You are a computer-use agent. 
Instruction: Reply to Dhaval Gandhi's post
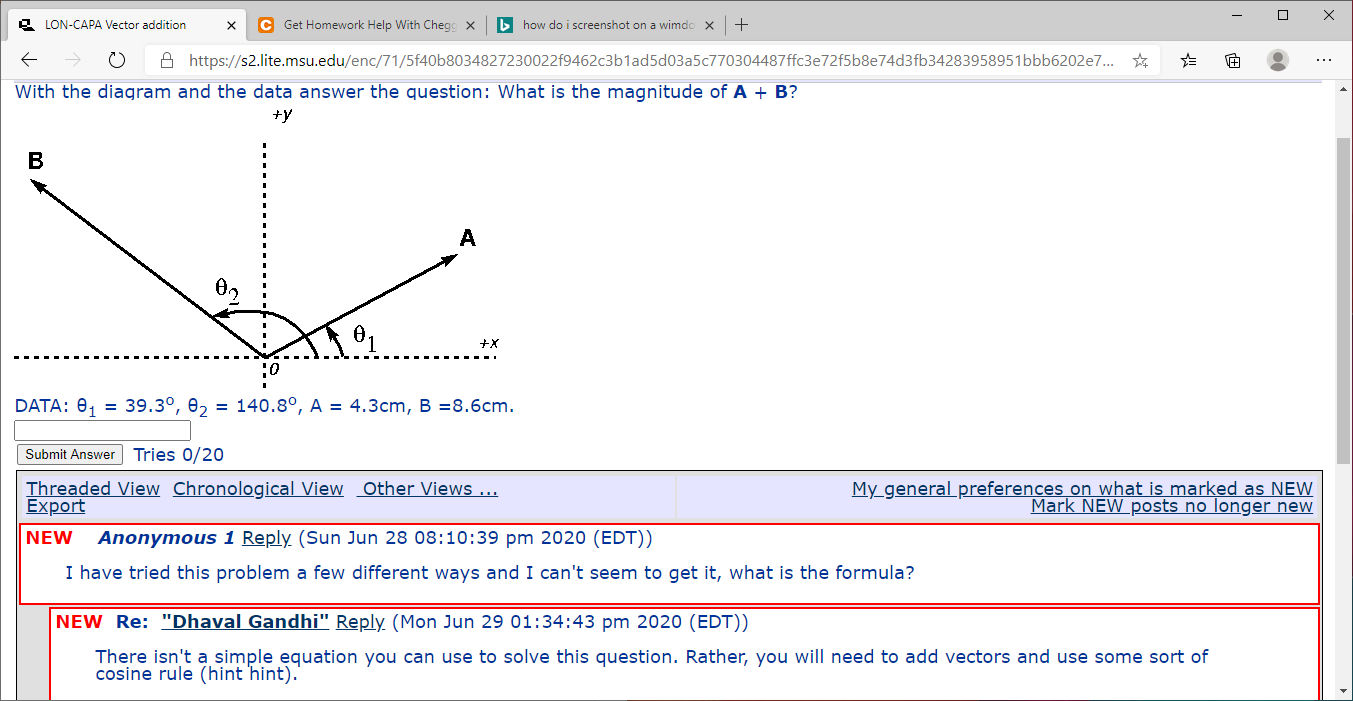(360, 622)
